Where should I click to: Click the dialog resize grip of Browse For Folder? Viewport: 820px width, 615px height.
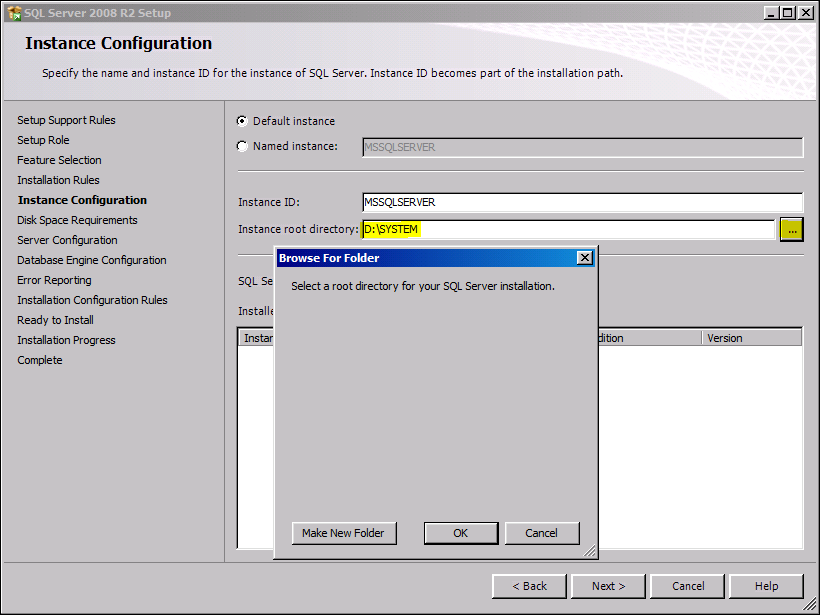point(589,551)
